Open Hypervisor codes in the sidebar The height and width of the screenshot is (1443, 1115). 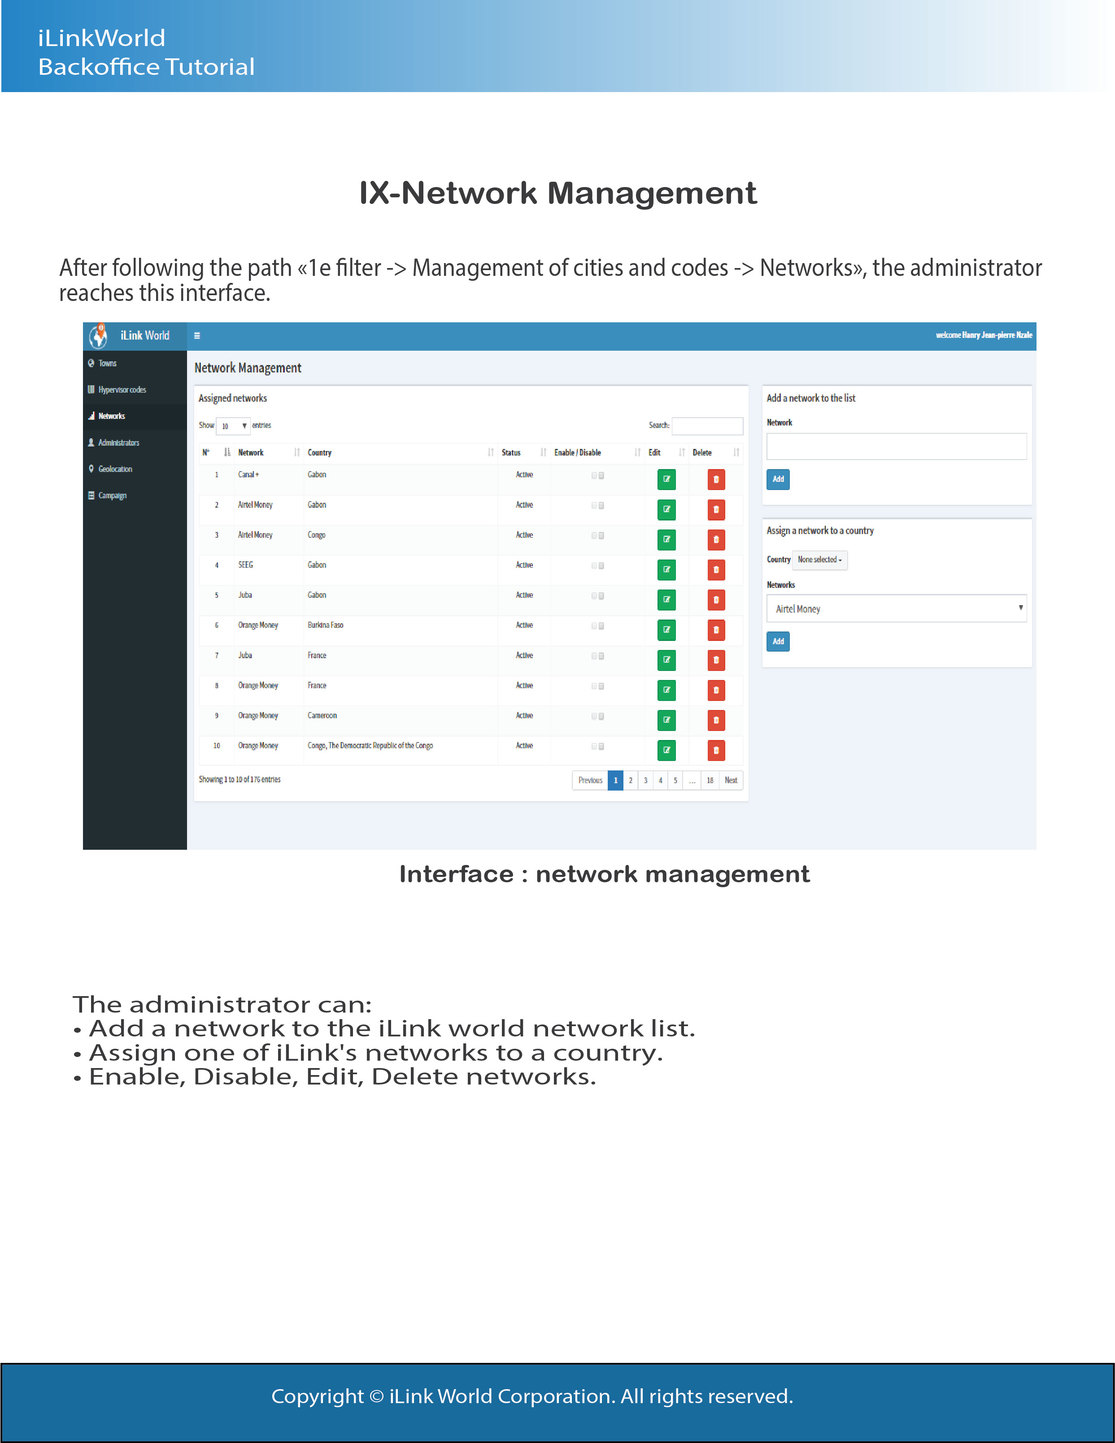click(x=121, y=390)
